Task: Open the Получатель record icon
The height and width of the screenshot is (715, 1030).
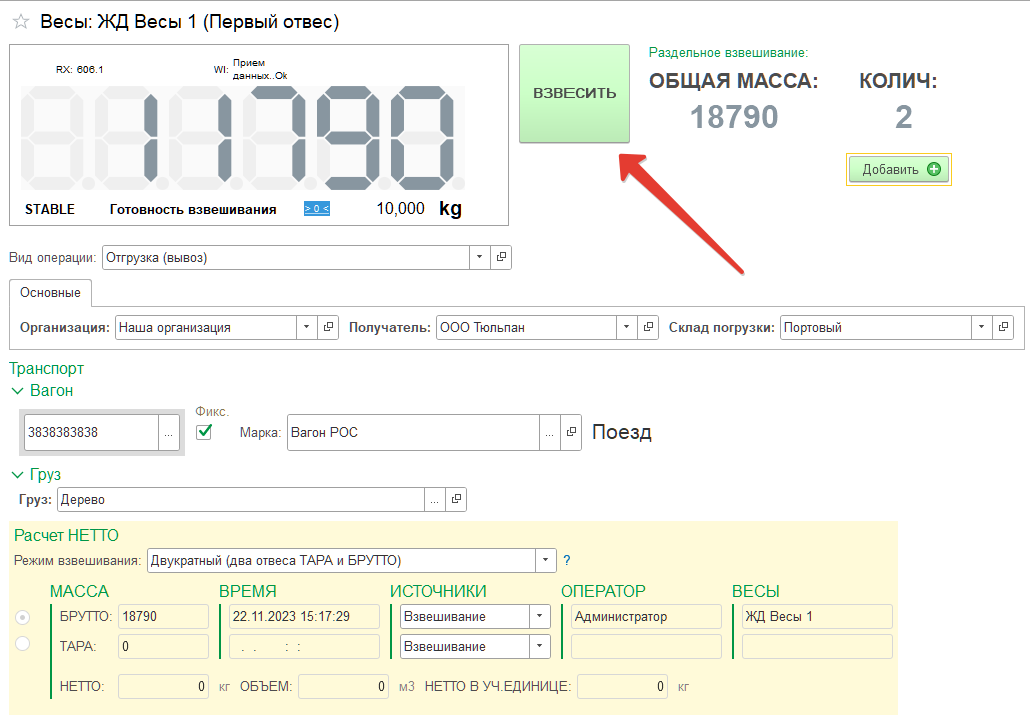Action: tap(649, 327)
